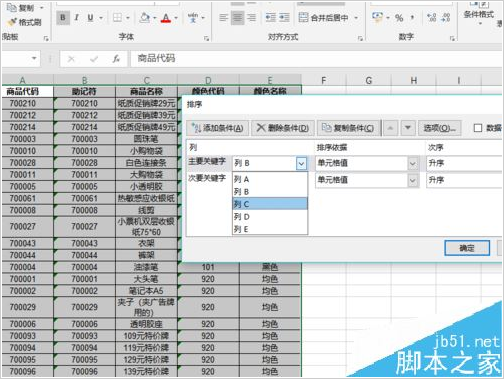Align text left

pyautogui.click(x=224, y=17)
